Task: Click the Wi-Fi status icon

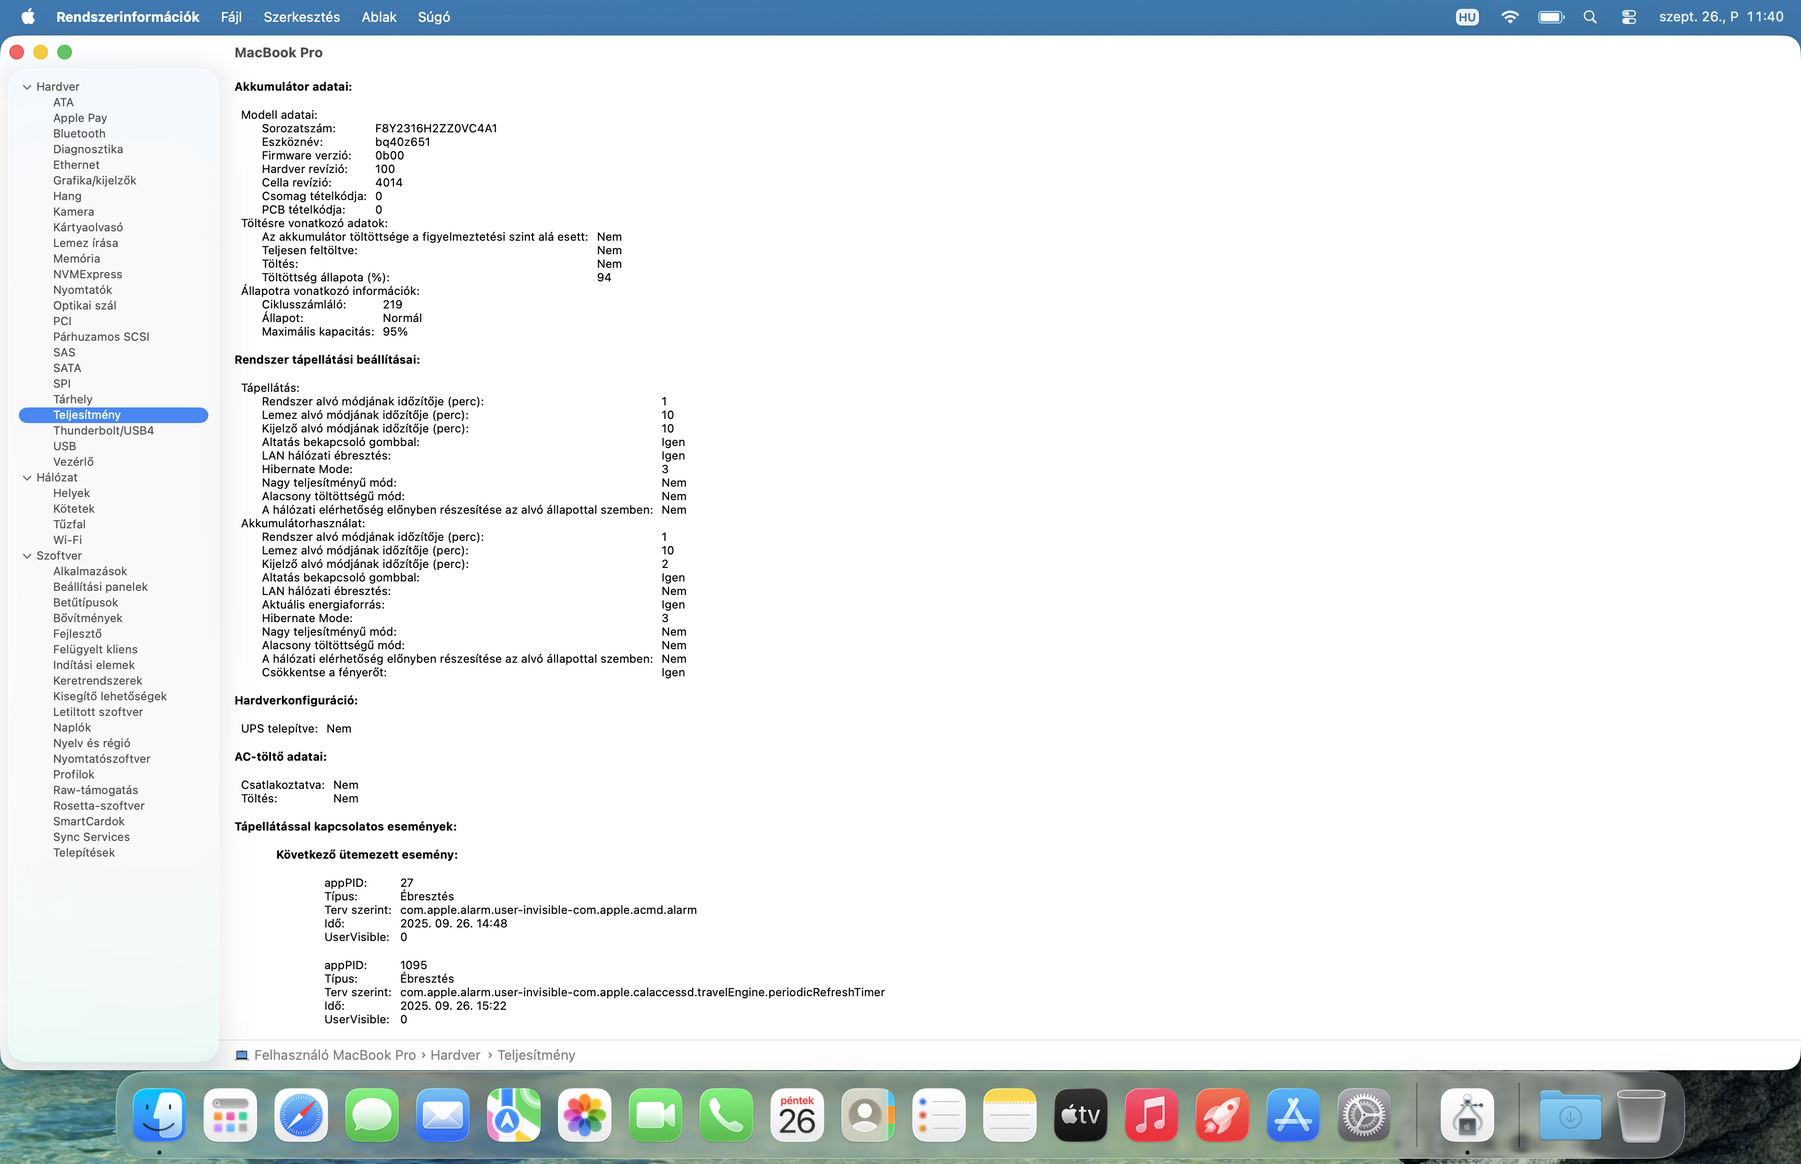Action: [x=1510, y=17]
